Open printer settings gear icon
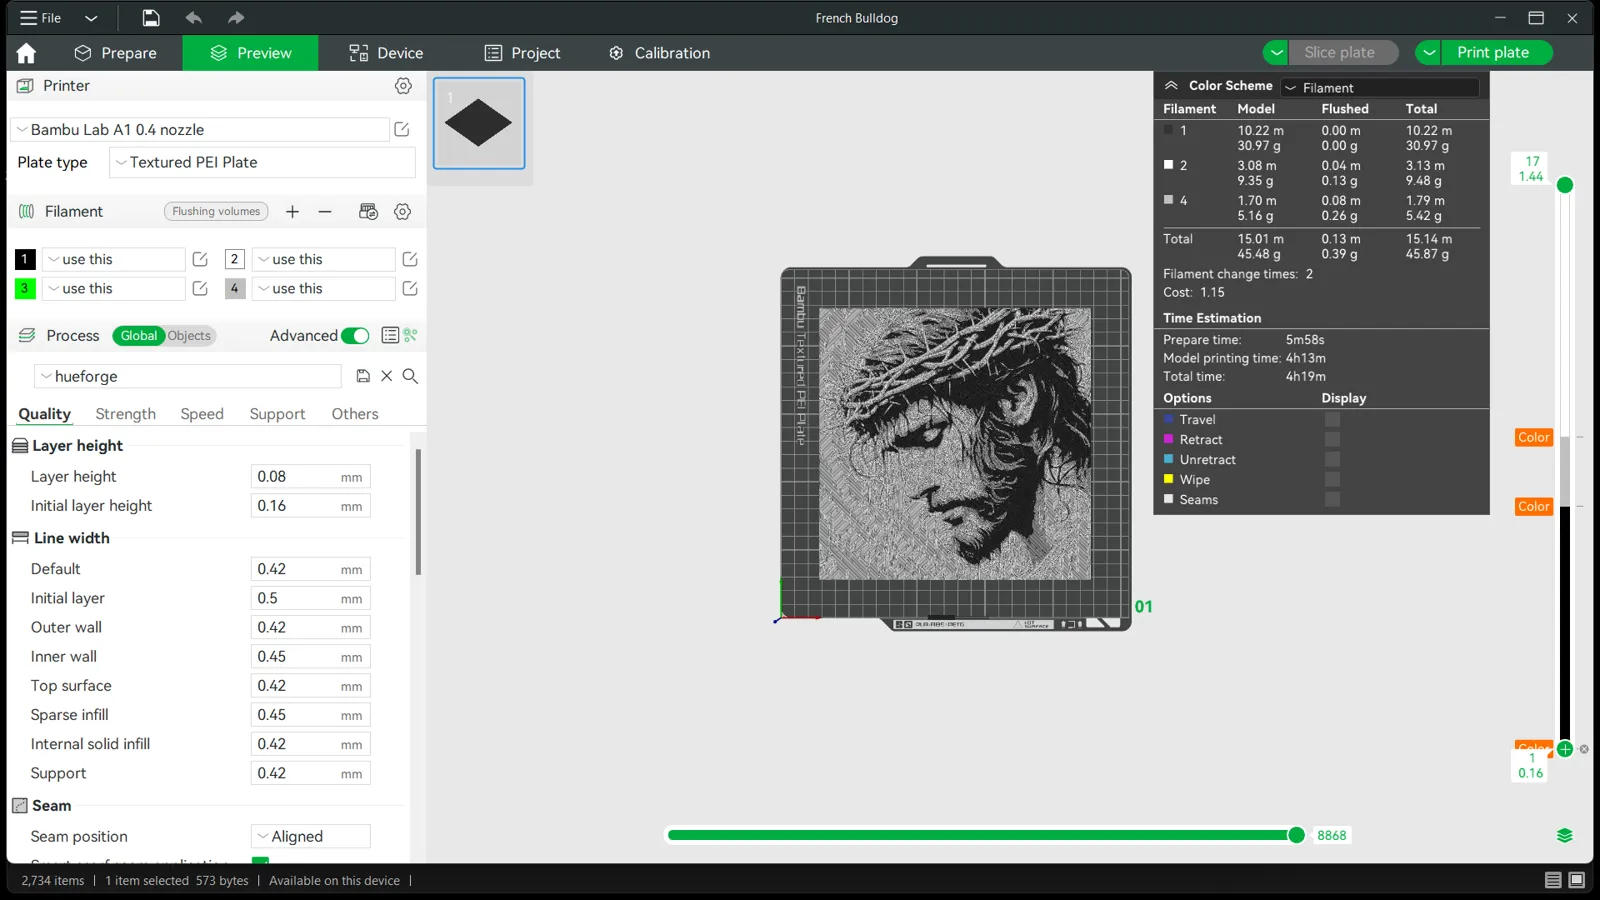1600x900 pixels. pyautogui.click(x=403, y=86)
